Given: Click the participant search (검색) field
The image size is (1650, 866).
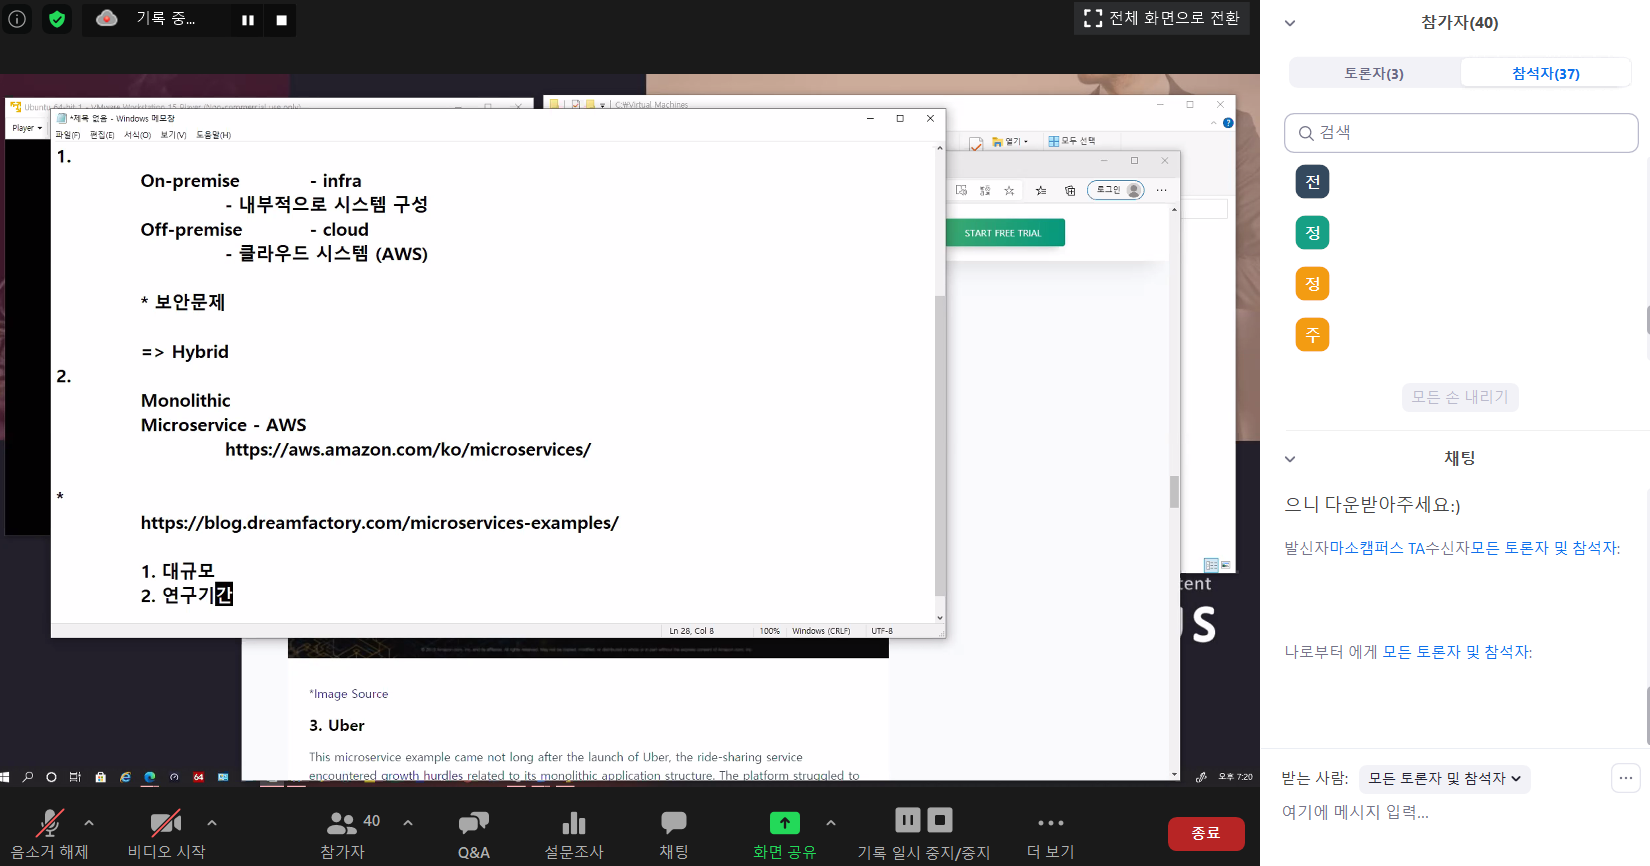Looking at the screenshot, I should (x=1470, y=133).
